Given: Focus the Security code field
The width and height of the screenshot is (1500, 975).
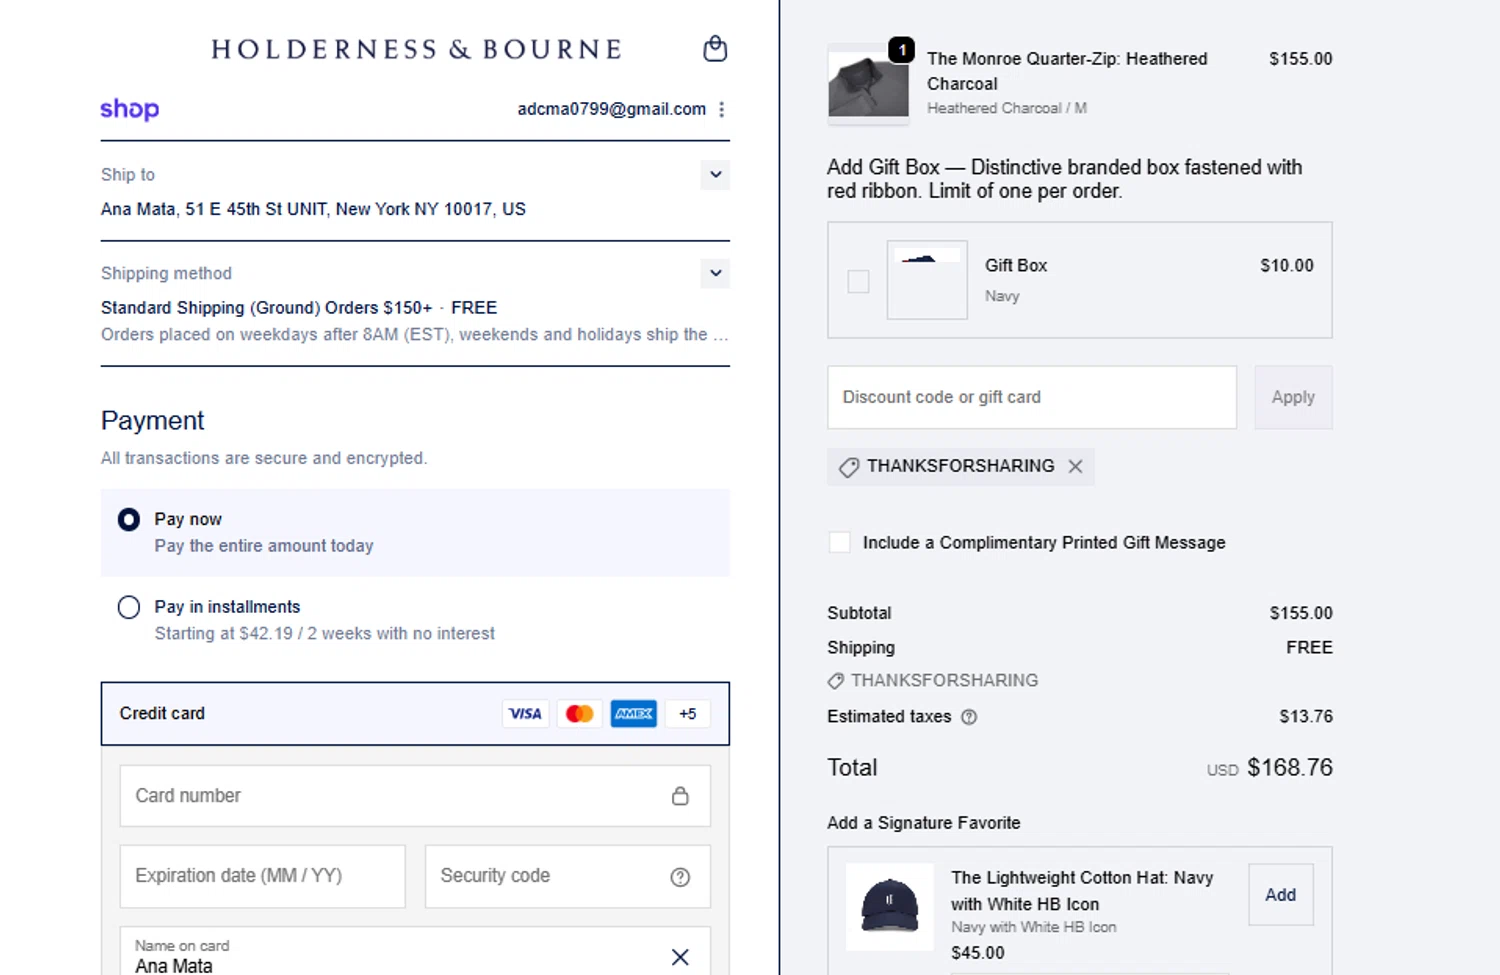Looking at the screenshot, I should [567, 877].
